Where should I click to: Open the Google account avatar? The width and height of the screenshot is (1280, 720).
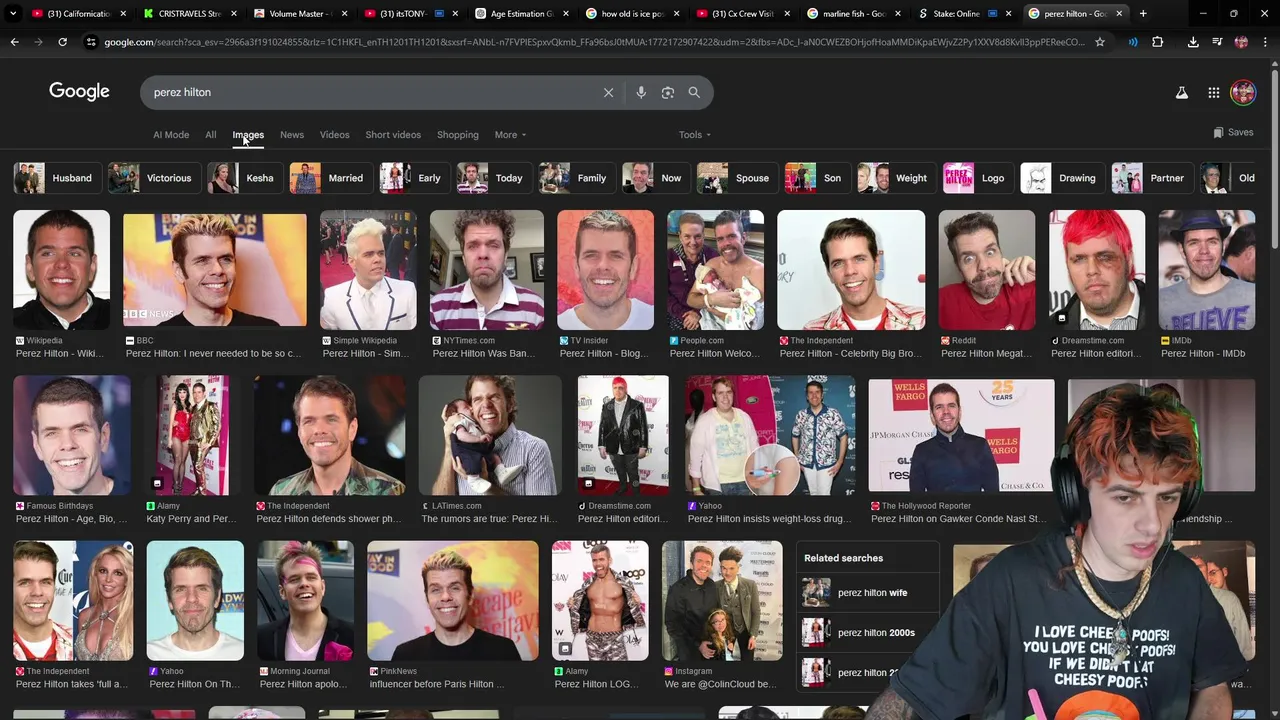click(1243, 92)
